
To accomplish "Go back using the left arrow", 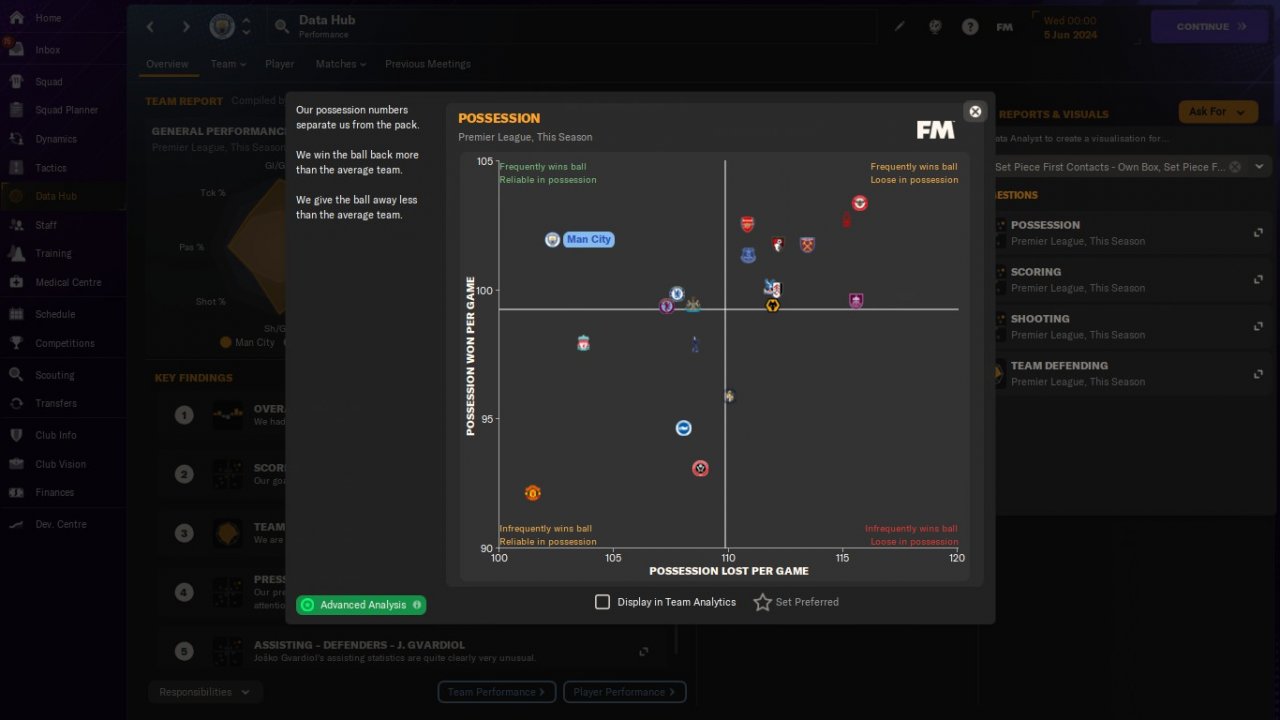I will click(x=150, y=27).
